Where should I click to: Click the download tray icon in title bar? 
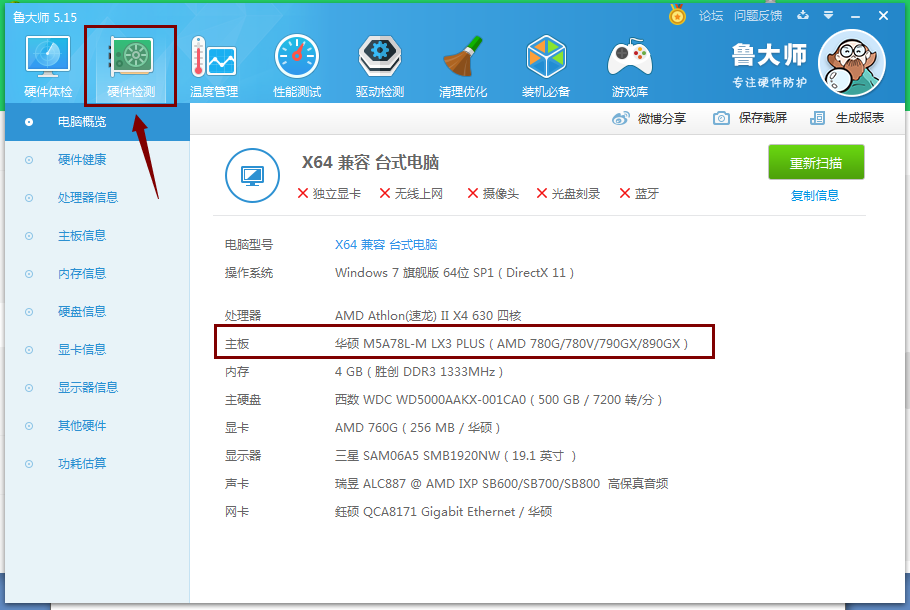(803, 16)
